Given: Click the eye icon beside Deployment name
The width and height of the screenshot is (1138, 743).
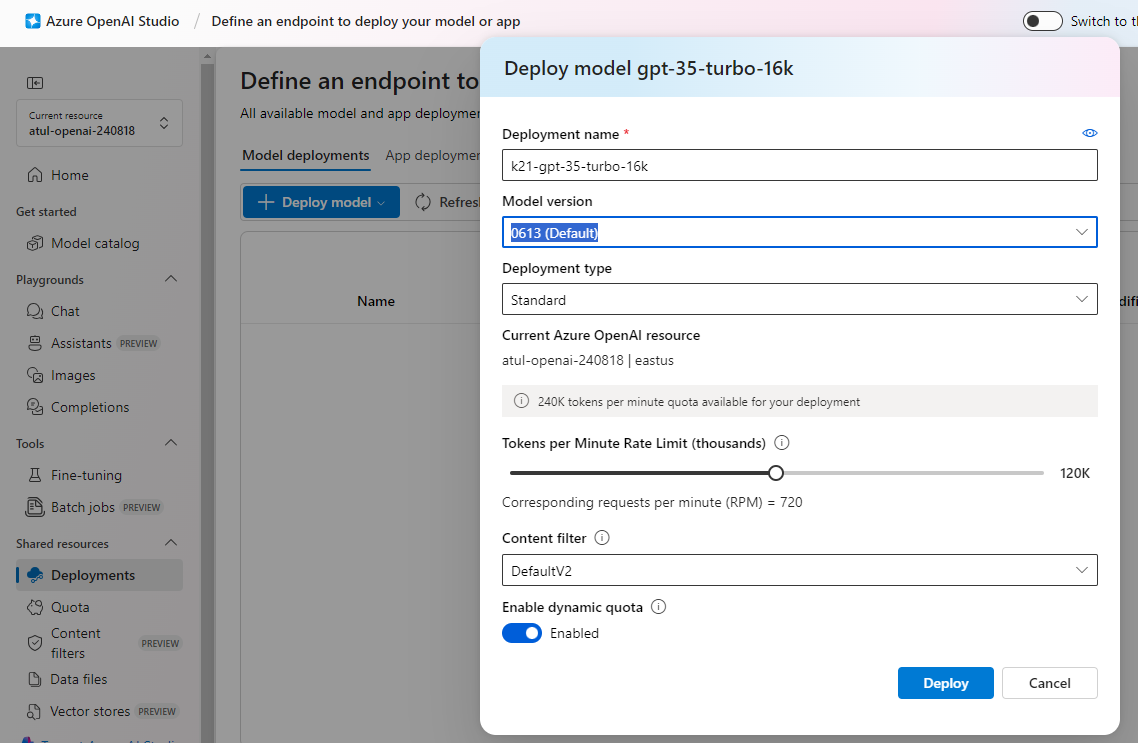Looking at the screenshot, I should tap(1089, 133).
